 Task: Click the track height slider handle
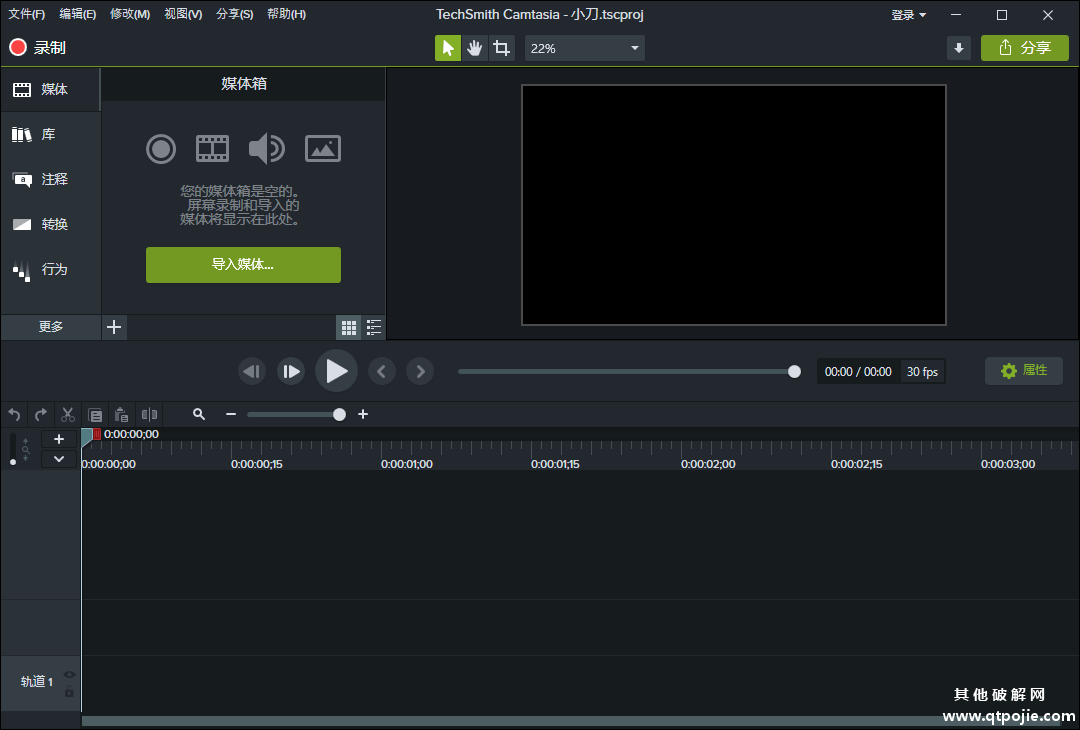tap(12, 462)
